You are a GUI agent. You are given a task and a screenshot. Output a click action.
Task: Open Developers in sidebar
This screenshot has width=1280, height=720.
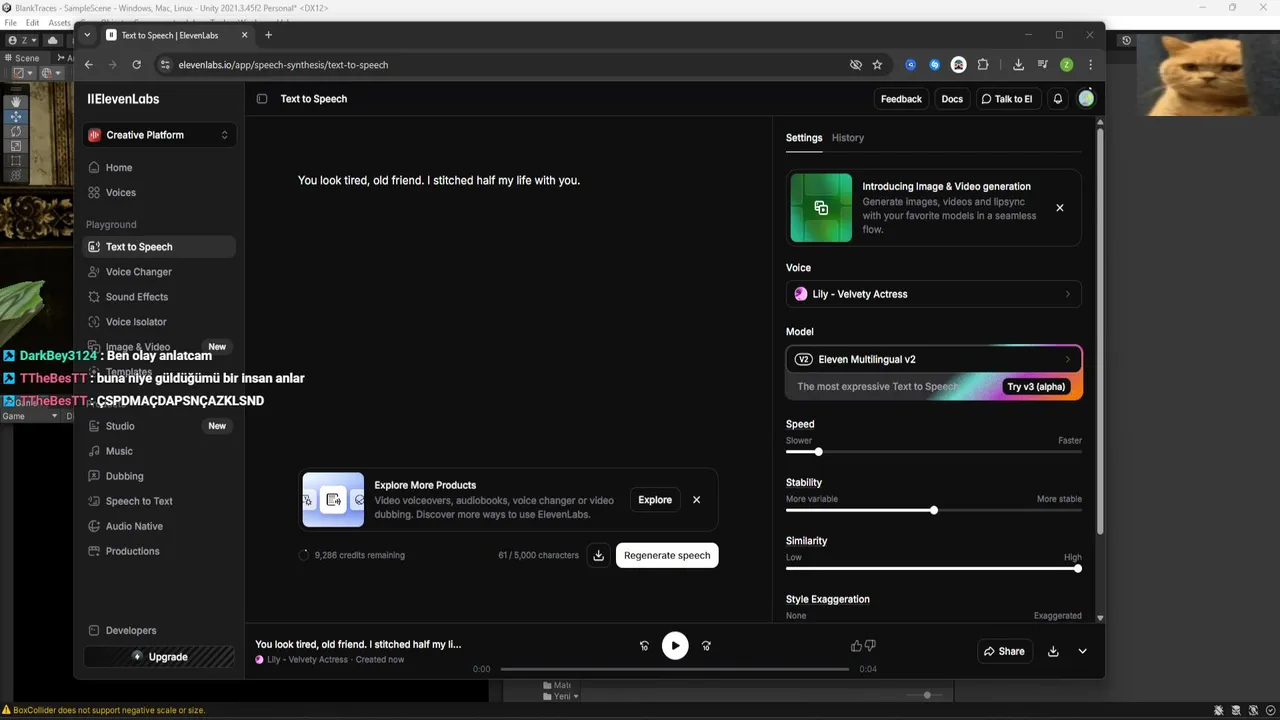click(160, 631)
